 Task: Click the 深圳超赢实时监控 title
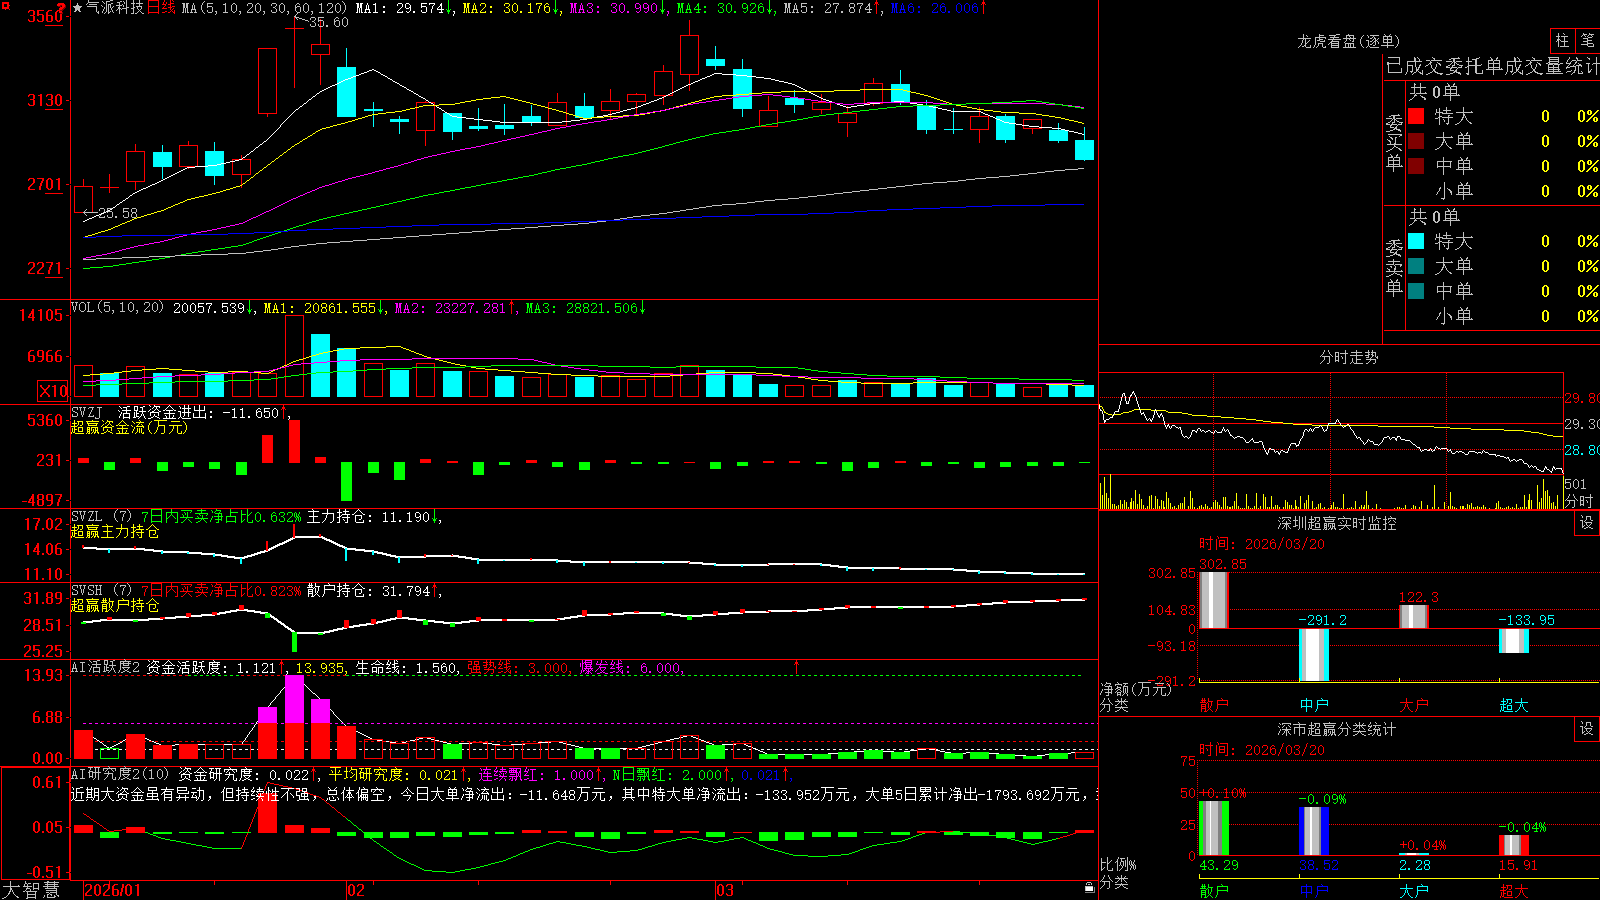tap(1337, 523)
